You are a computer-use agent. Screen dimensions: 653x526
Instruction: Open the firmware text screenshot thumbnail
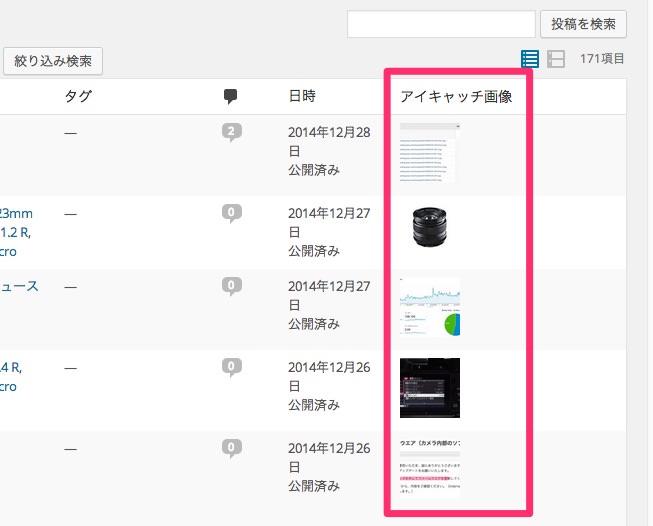430,469
